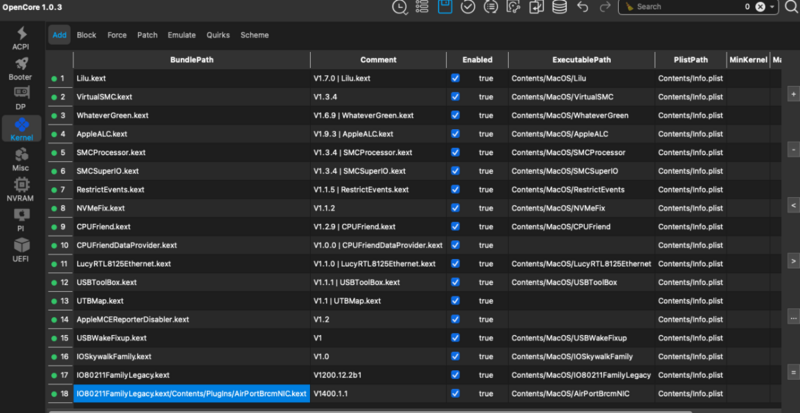800x413 pixels.
Task: Click the right arrow side button
Action: 793,261
